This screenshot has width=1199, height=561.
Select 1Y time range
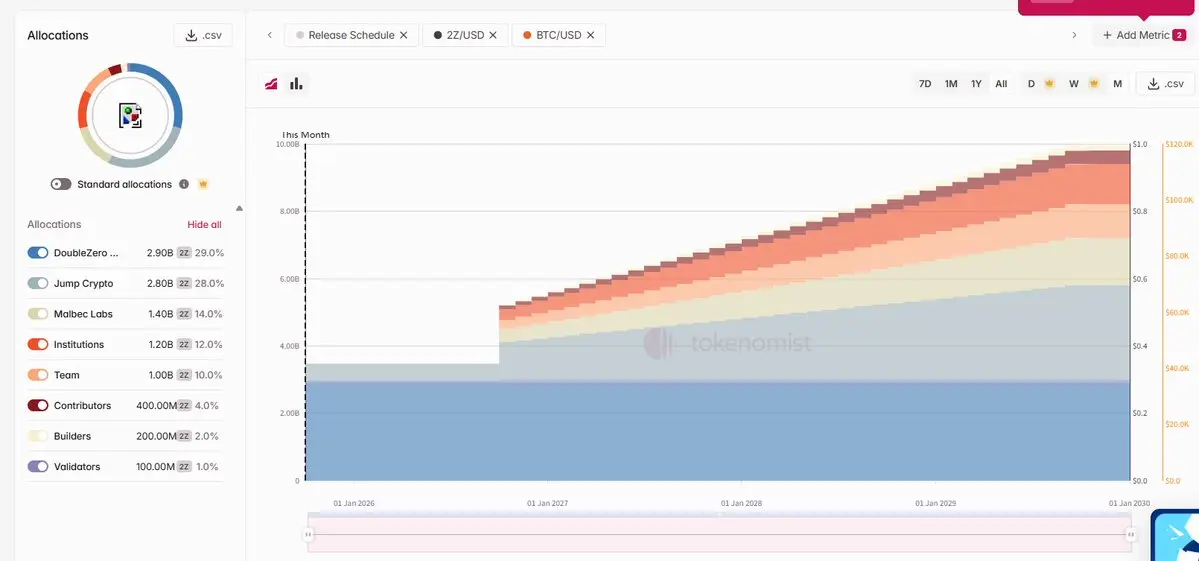point(976,84)
